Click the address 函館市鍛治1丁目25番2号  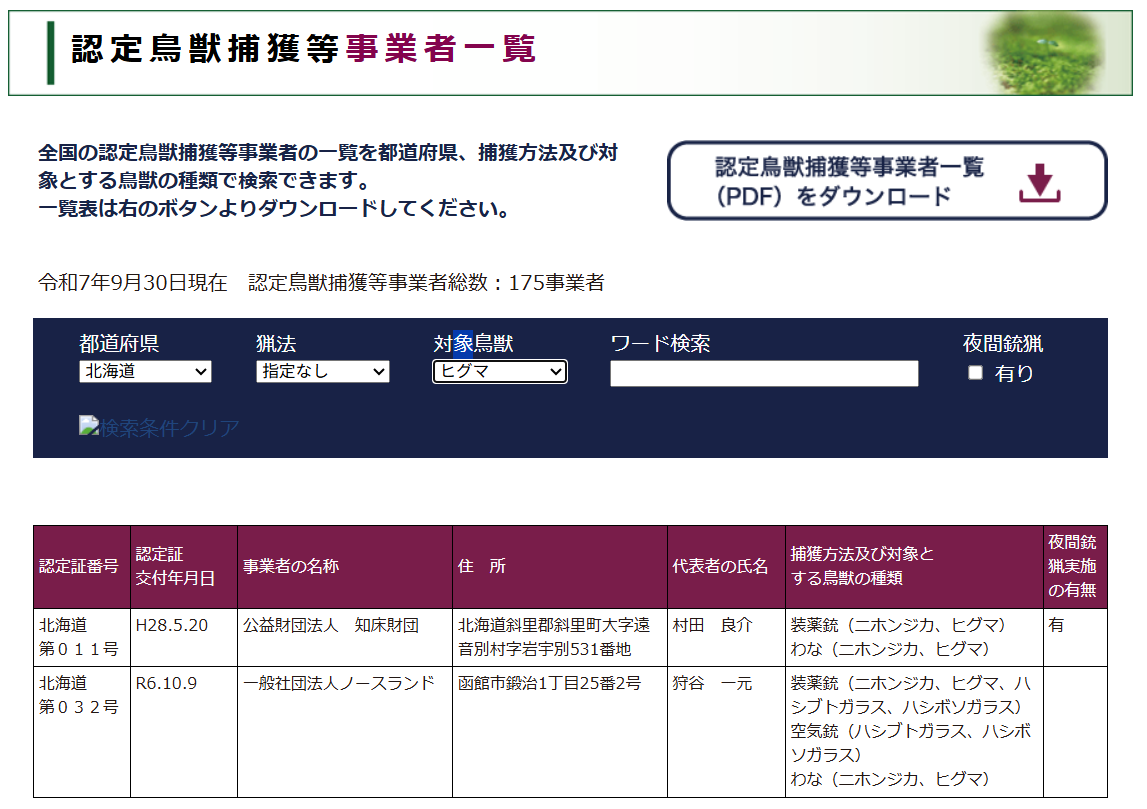[549, 683]
